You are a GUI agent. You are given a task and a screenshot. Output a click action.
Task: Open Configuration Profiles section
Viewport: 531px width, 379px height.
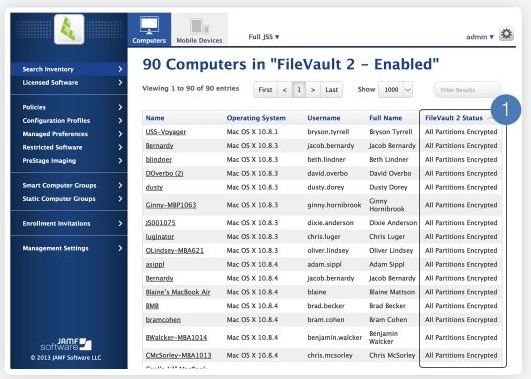[69, 121]
